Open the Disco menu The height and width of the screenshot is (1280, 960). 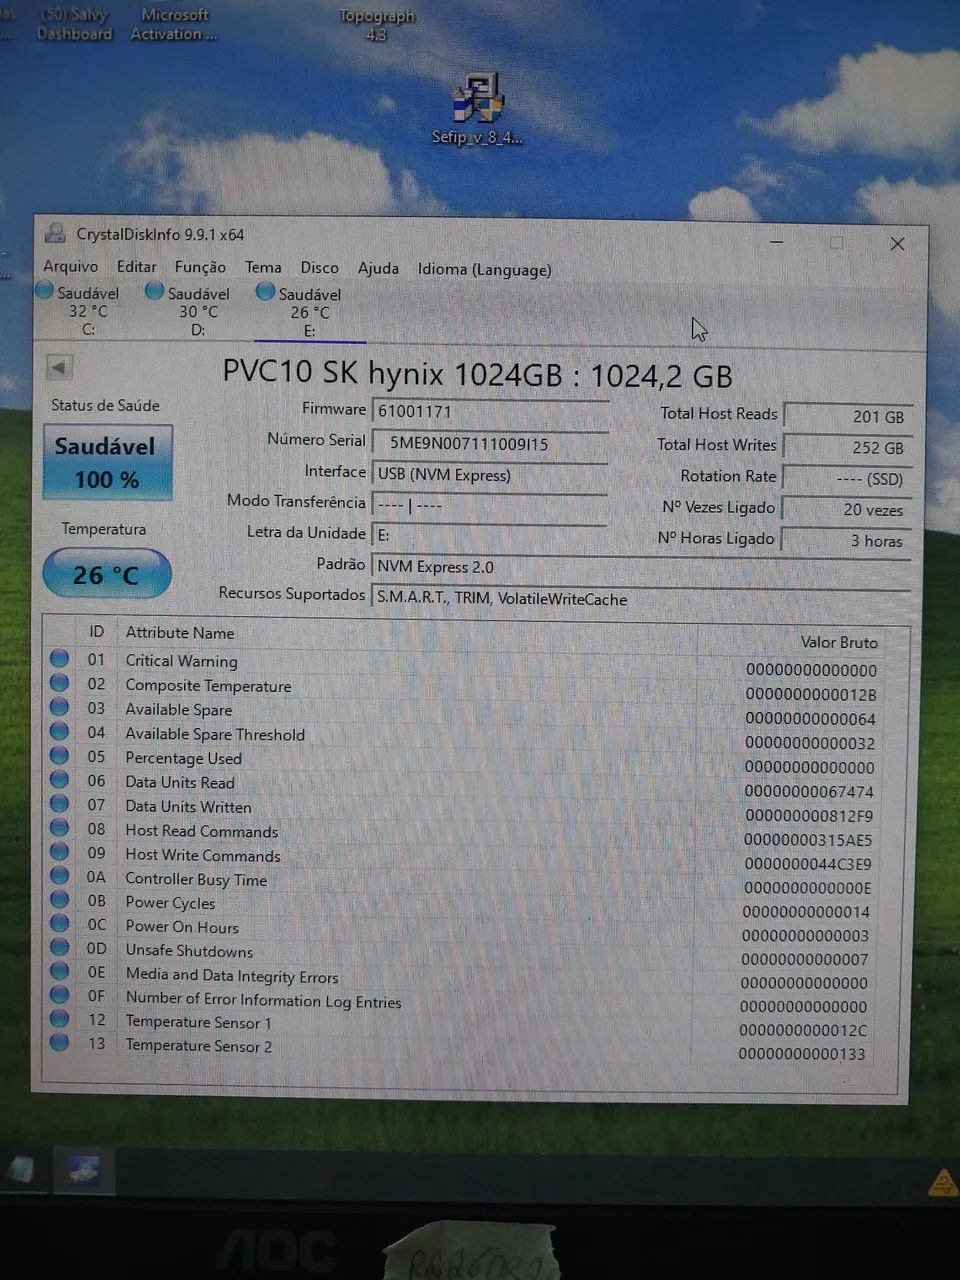coord(319,267)
